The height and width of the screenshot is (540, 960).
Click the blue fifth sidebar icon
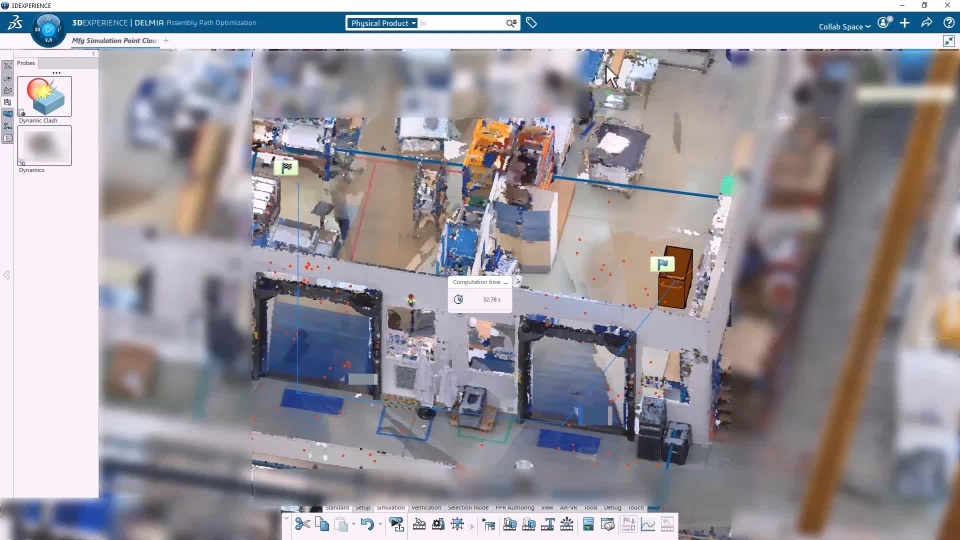coord(7,114)
